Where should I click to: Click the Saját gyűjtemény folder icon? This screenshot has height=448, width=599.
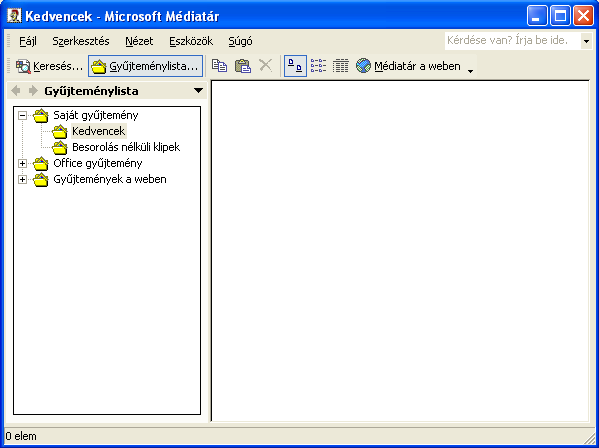click(40, 116)
